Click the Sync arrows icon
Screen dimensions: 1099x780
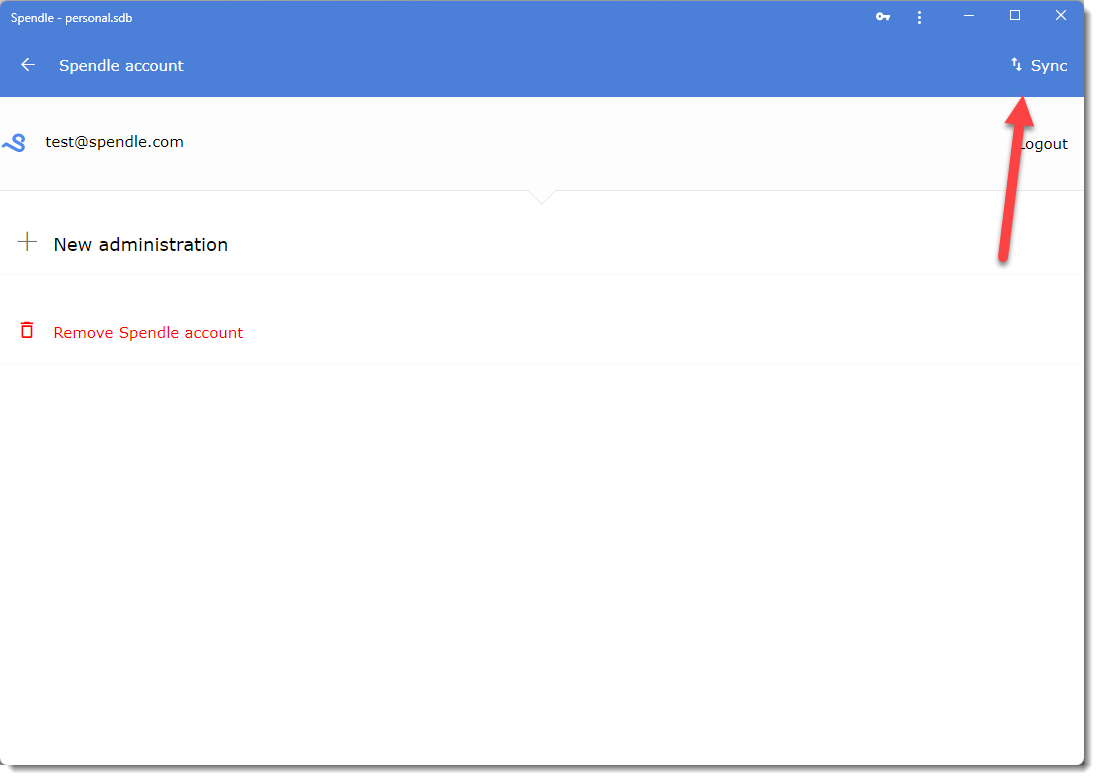(x=1016, y=65)
